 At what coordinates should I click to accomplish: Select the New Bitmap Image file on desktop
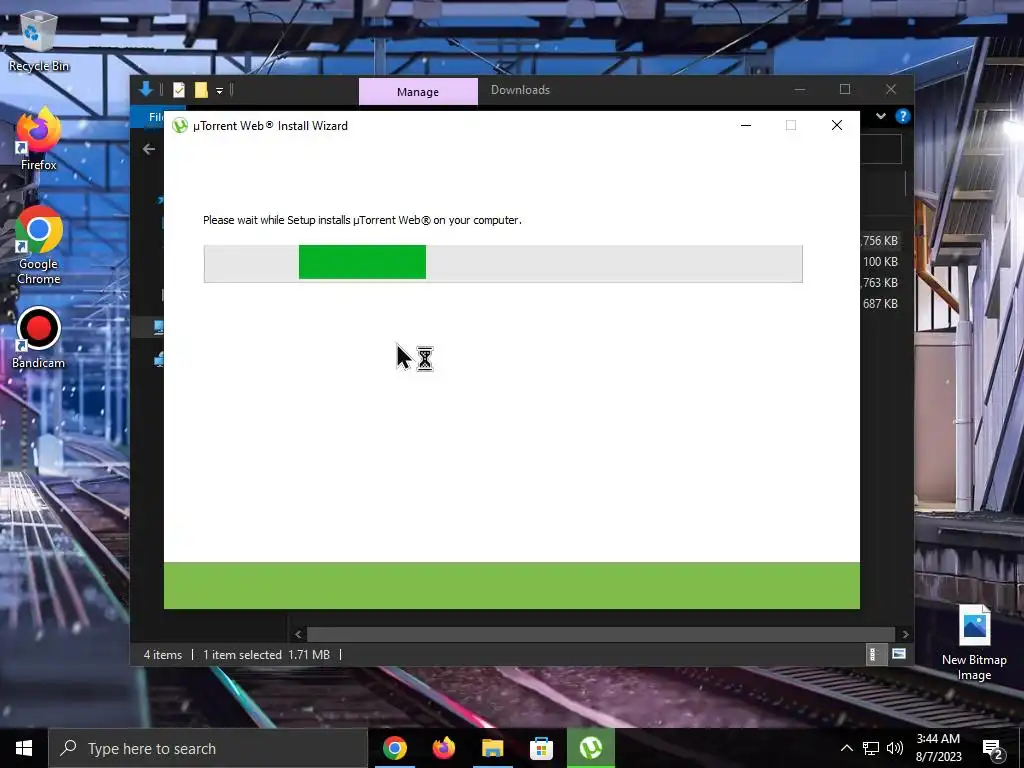pyautogui.click(x=974, y=643)
